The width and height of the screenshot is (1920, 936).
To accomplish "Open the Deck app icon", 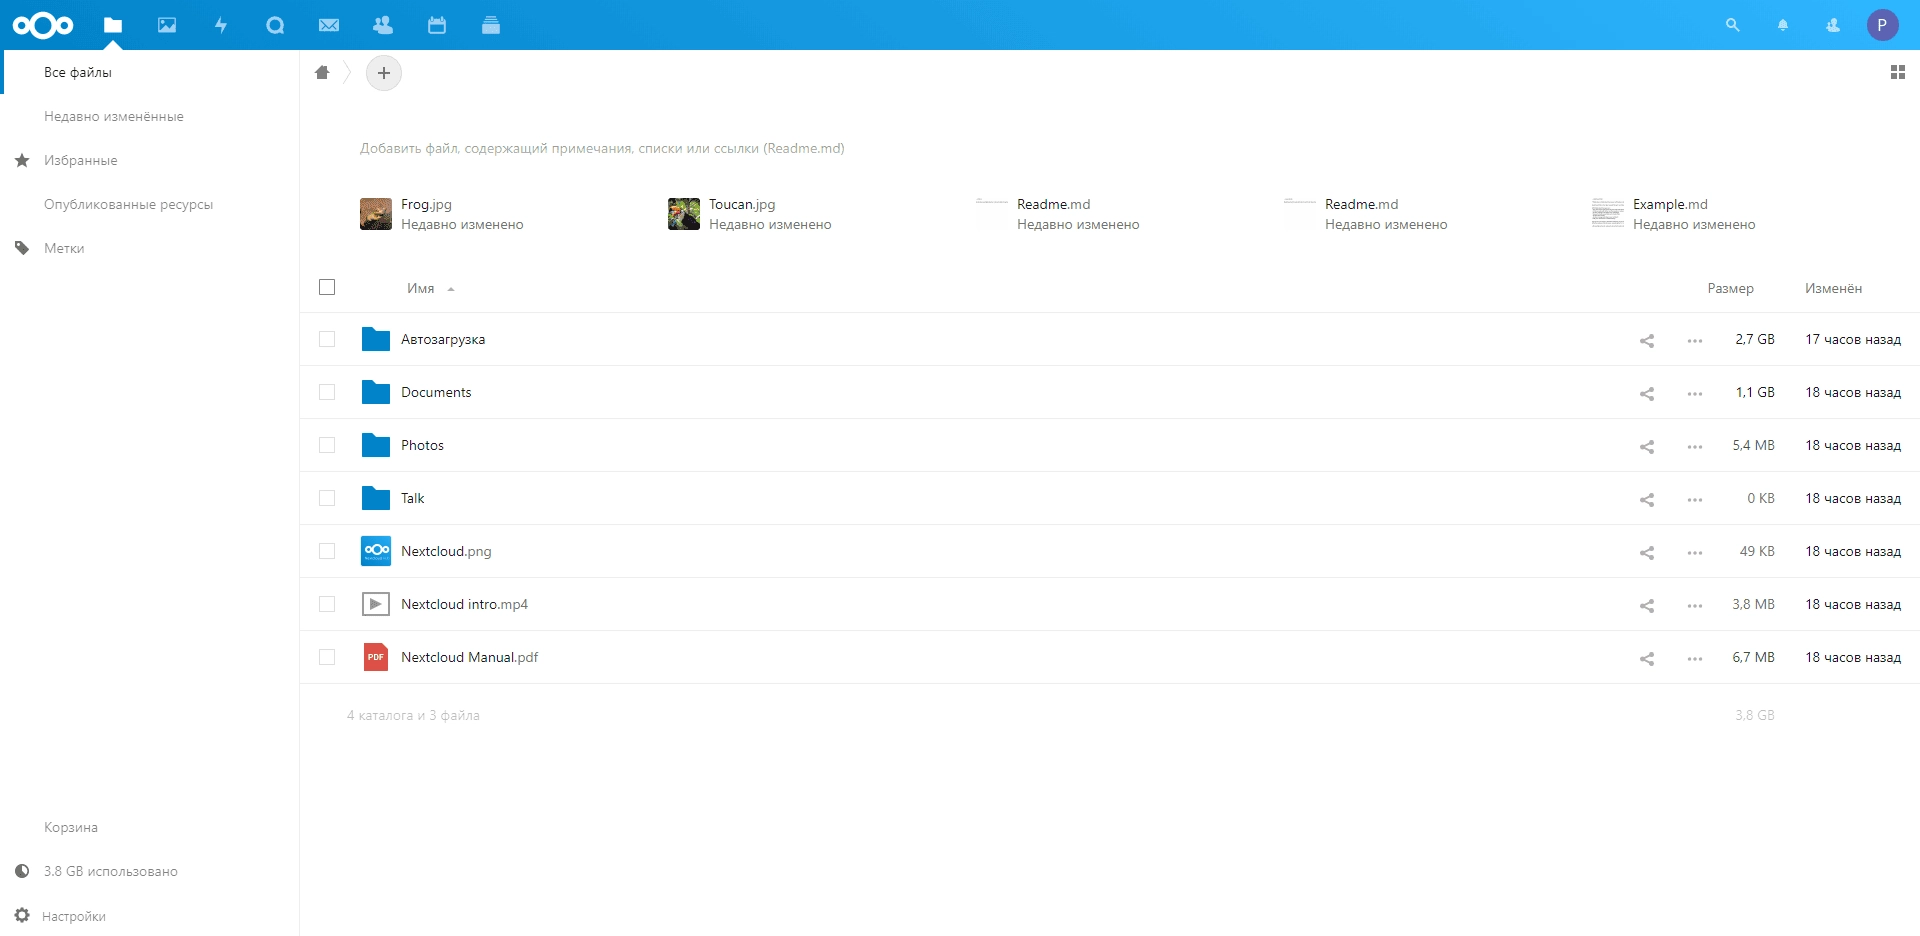I will click(x=491, y=25).
